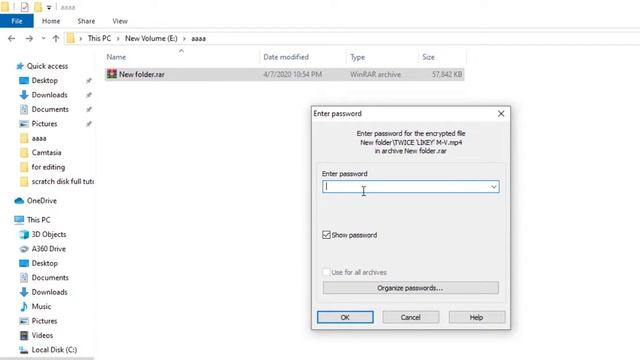Sort by Size column header
Viewport: 640px width, 360px height.
pos(428,57)
